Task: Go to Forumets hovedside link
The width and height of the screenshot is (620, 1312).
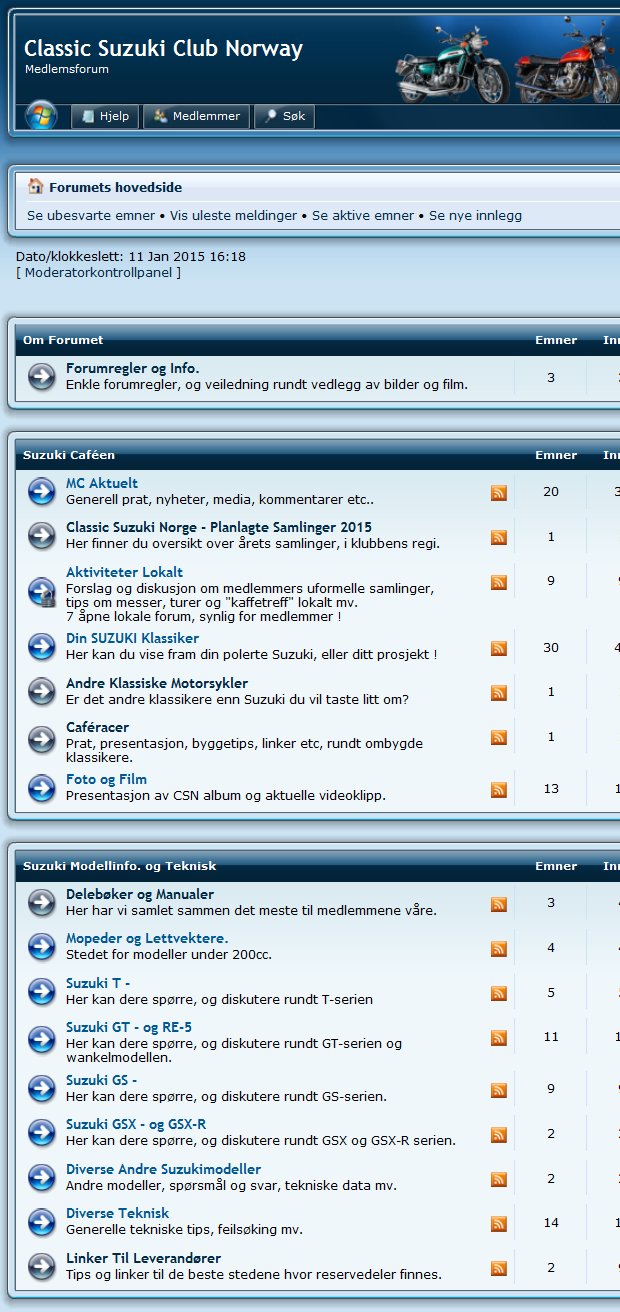Action: point(116,187)
